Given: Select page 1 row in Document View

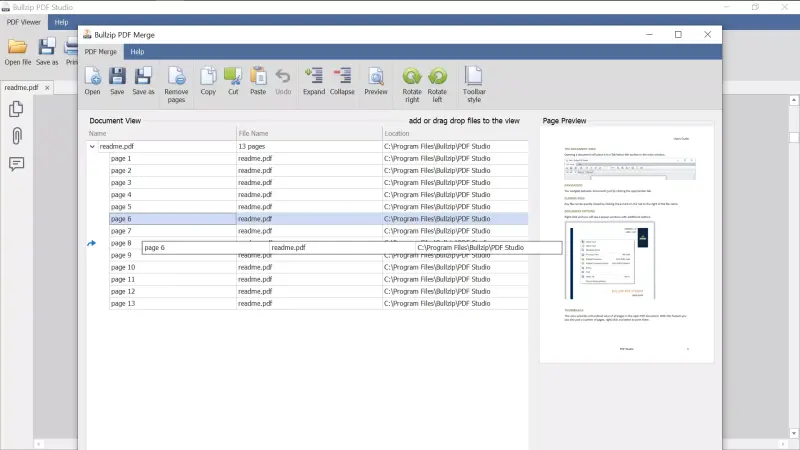Looking at the screenshot, I should point(319,159).
